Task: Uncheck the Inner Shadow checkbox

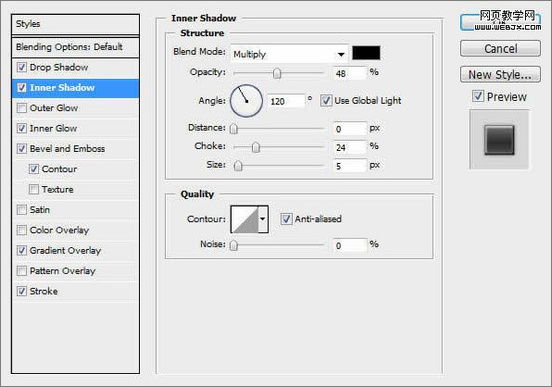Action: pos(22,88)
